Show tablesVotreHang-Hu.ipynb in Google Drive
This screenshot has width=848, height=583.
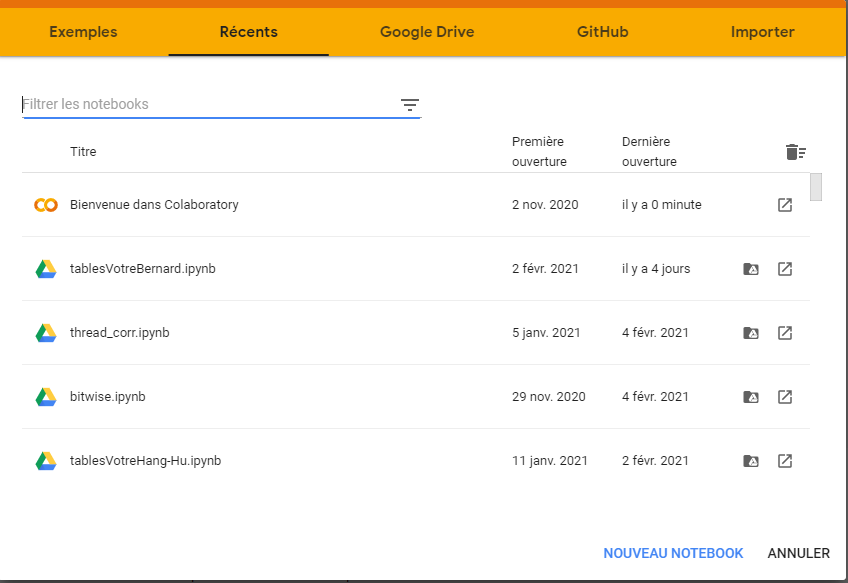point(751,461)
